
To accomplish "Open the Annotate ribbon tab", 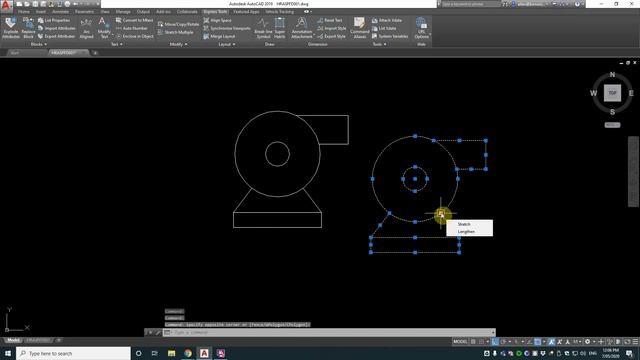I will [60, 12].
